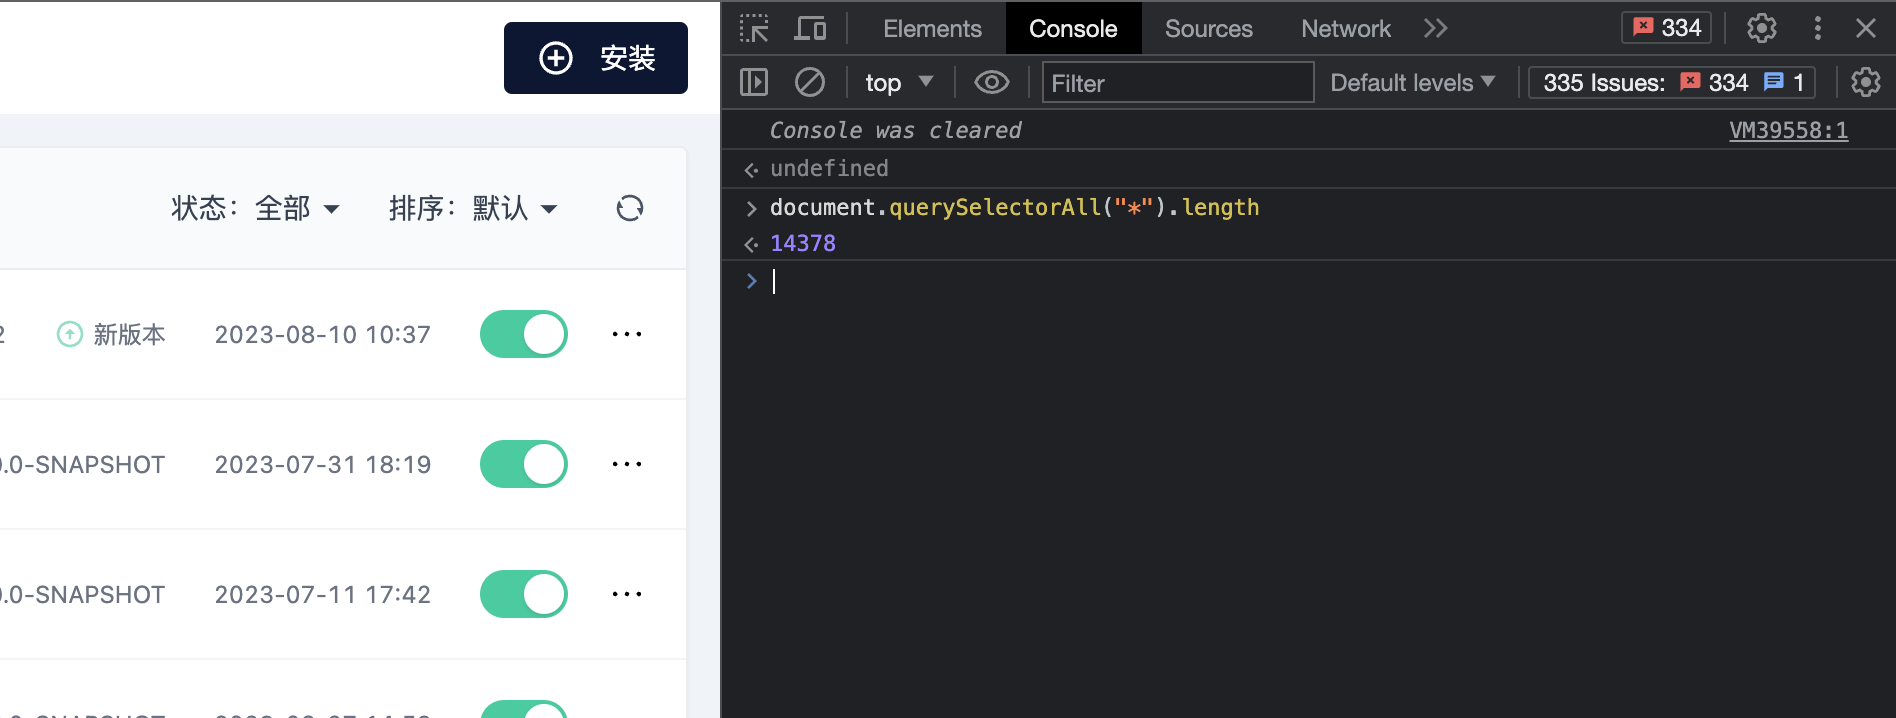Open the VM39558:1 source link
Screen dimensions: 1896x718
pos(1788,130)
